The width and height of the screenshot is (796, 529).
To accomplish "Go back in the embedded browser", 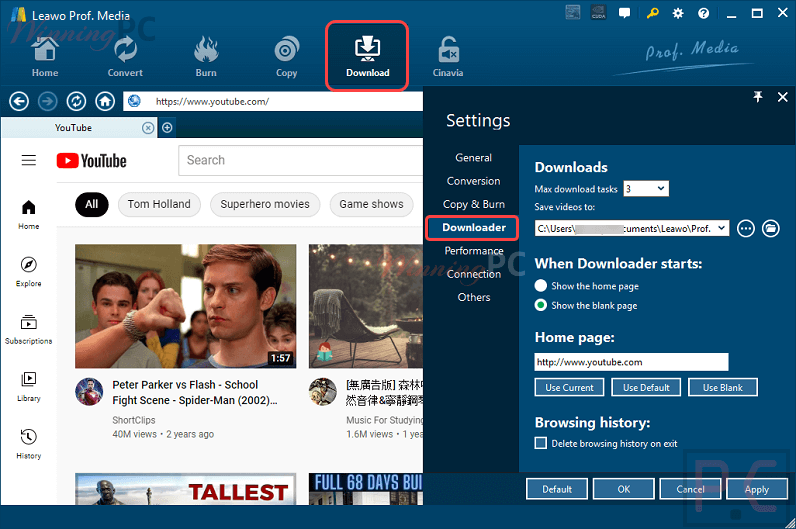I will tap(19, 102).
